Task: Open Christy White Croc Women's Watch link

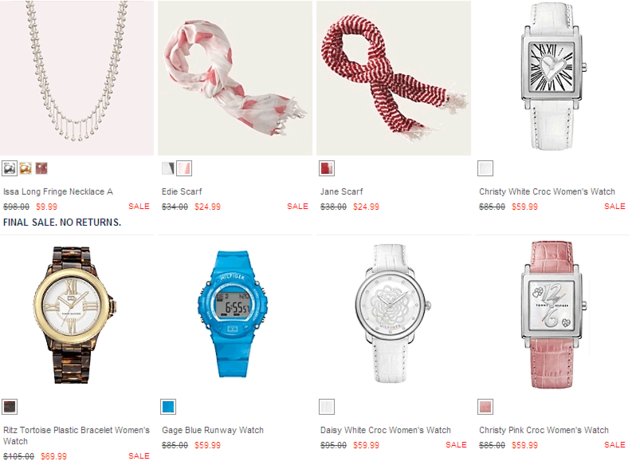Action: coord(547,191)
